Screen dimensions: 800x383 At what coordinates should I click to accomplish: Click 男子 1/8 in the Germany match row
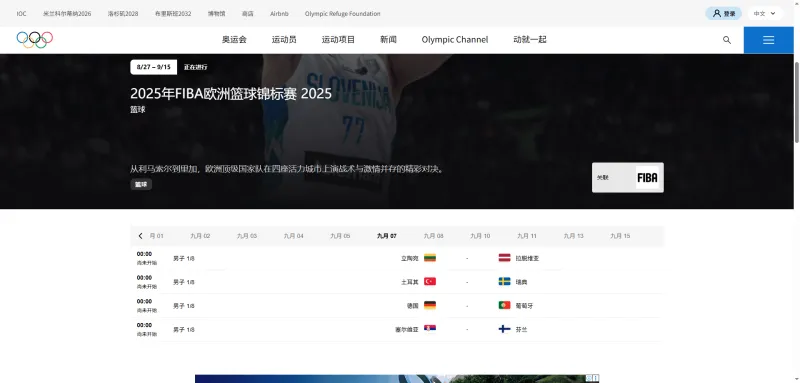coord(184,306)
